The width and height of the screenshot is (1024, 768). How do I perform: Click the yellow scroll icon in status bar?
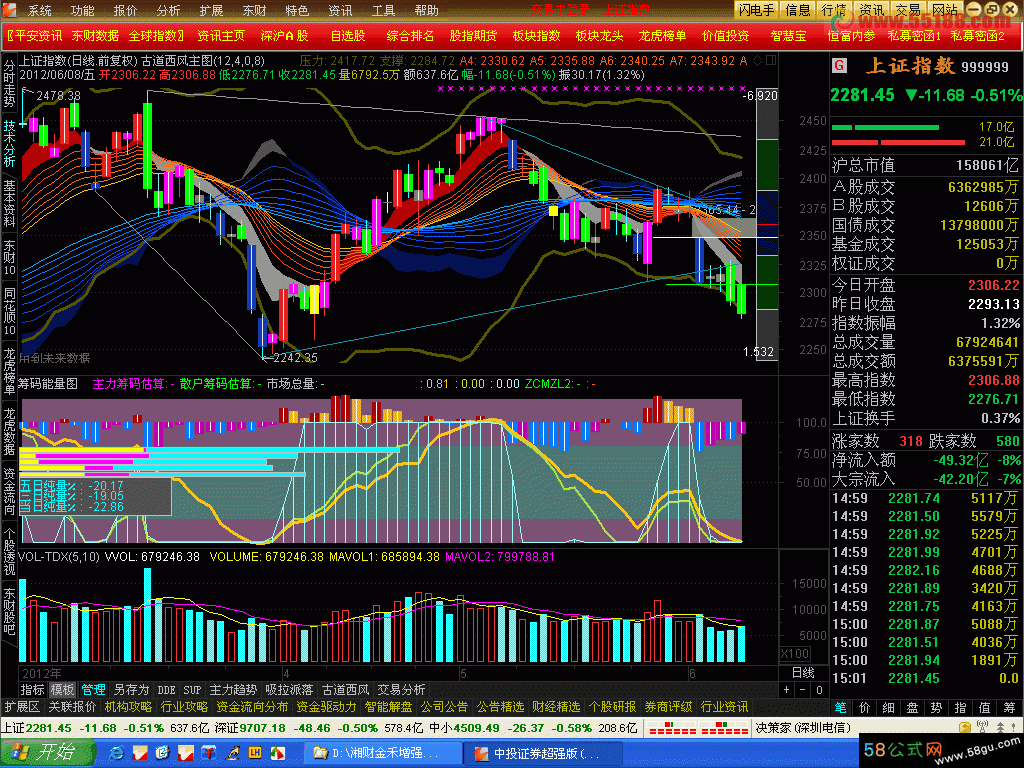click(965, 727)
